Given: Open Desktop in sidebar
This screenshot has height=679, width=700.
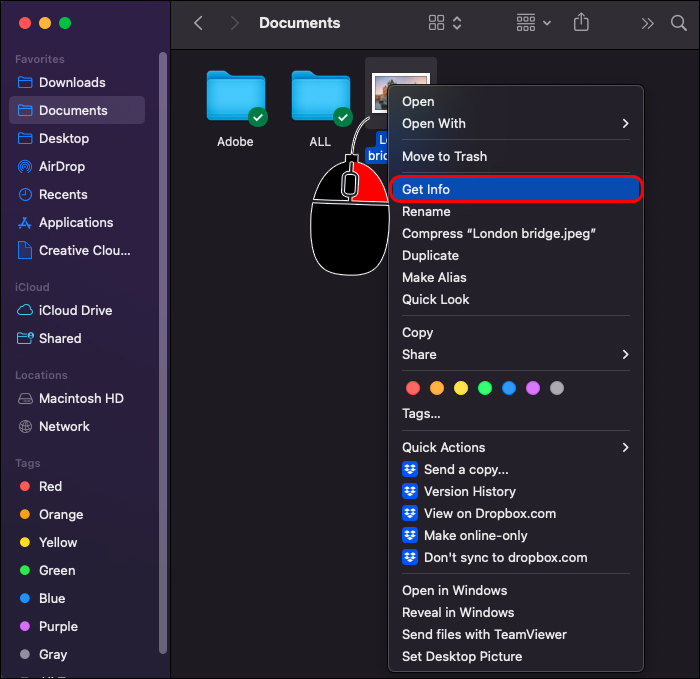Looking at the screenshot, I should [77, 138].
